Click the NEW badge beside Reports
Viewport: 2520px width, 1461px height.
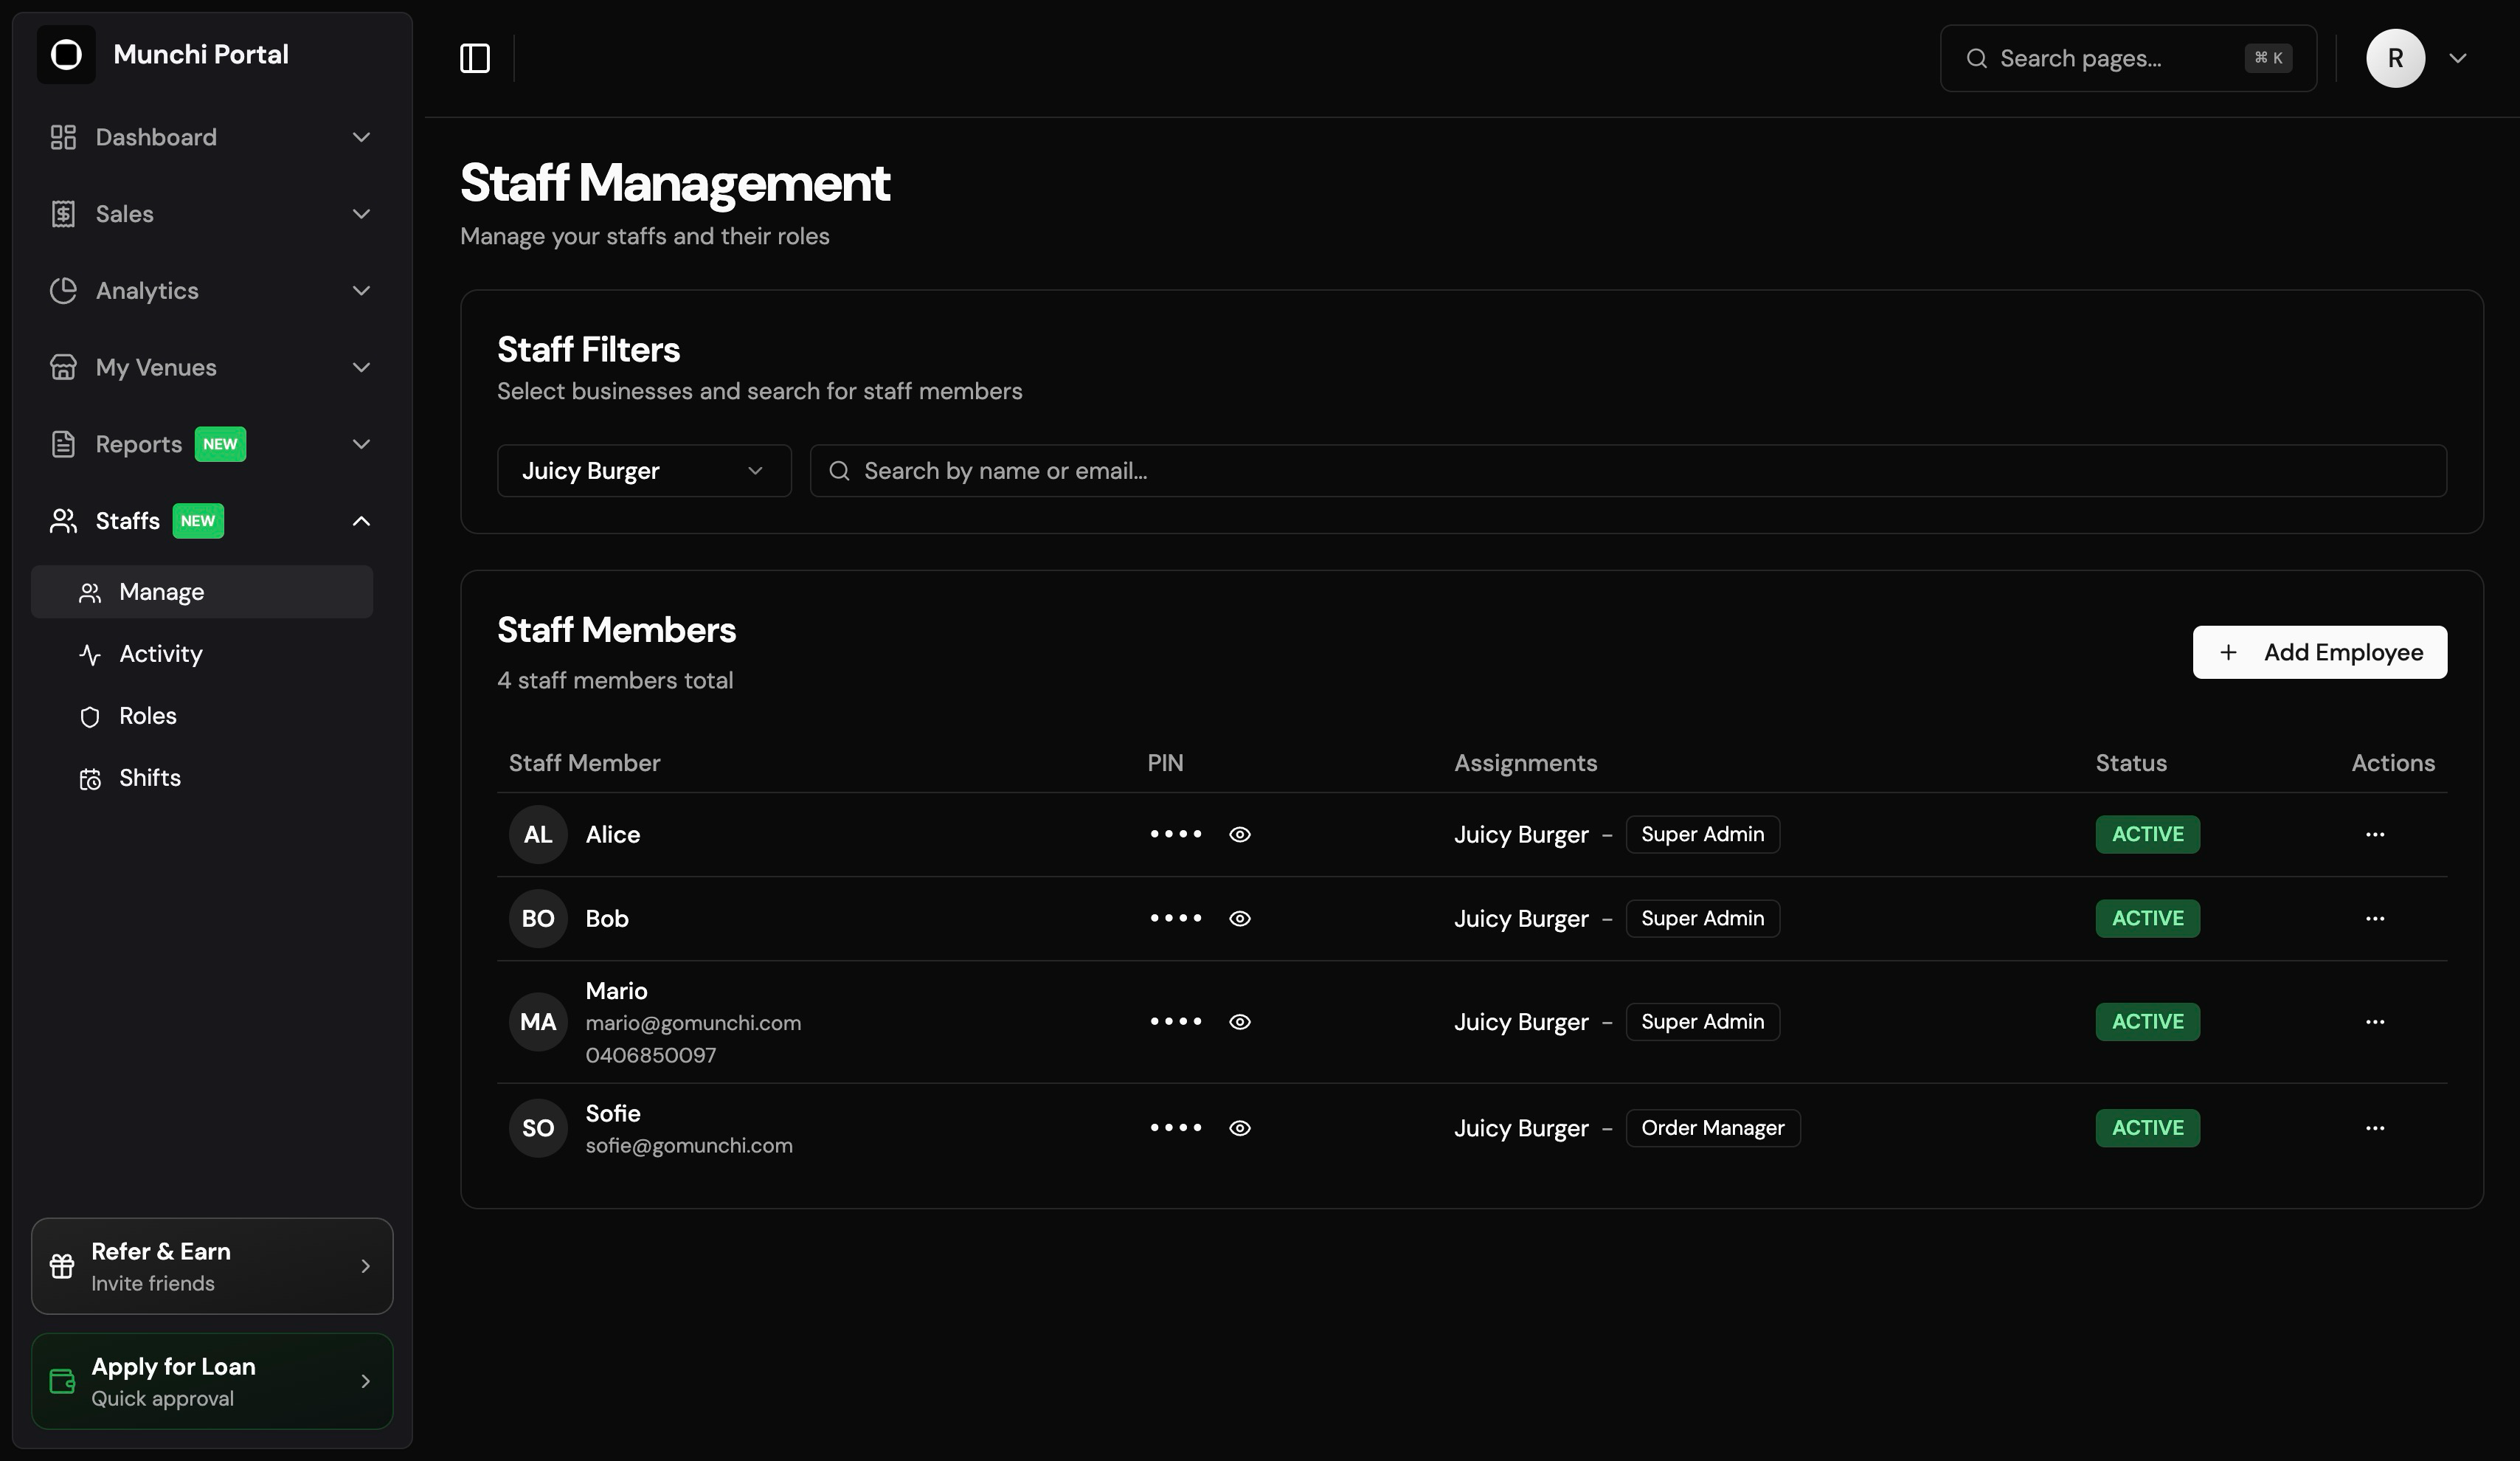[220, 444]
